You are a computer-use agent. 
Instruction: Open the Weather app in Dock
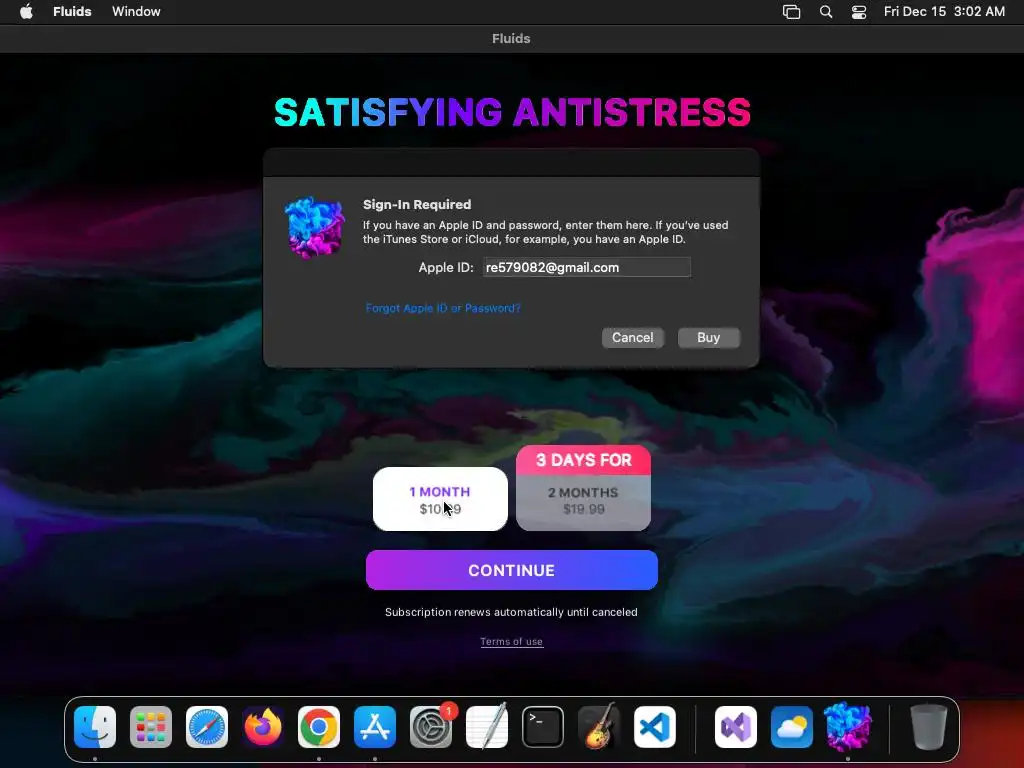(792, 727)
